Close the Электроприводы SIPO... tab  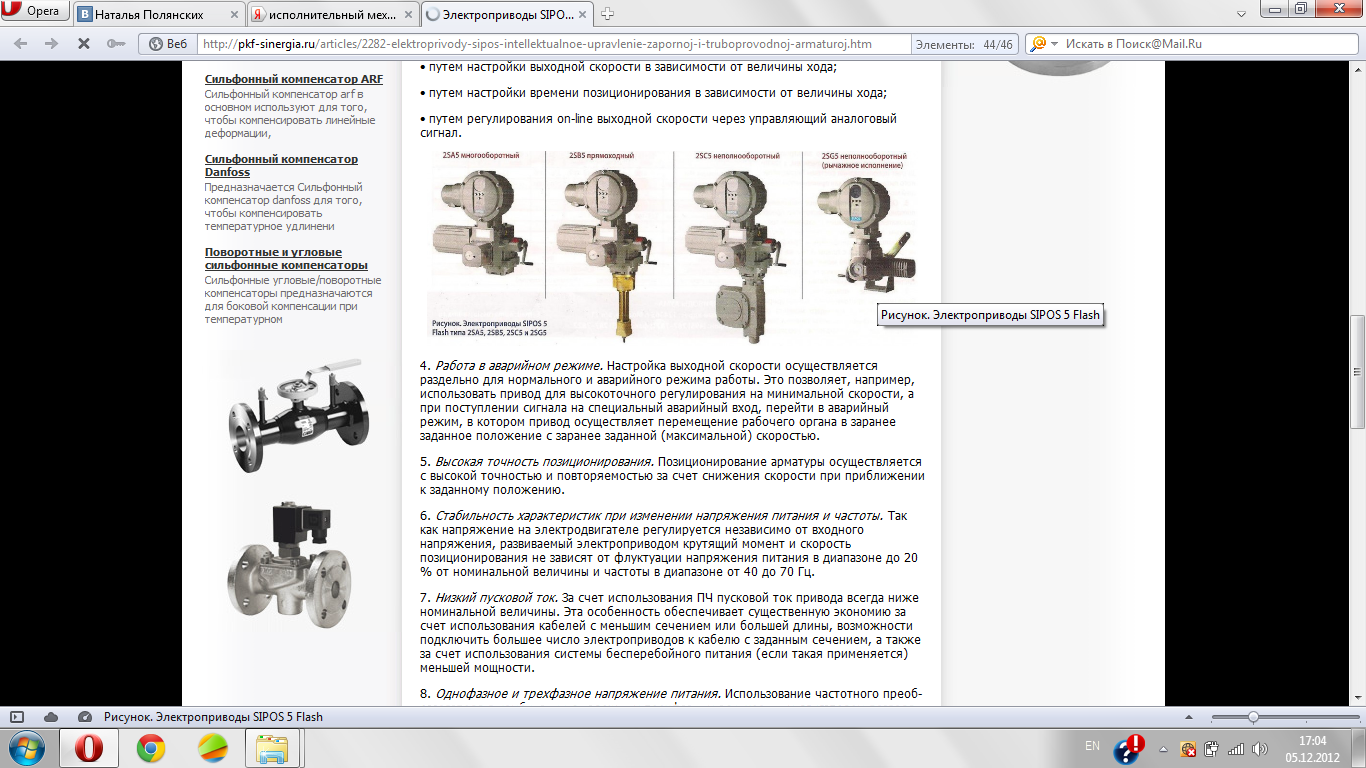[x=580, y=15]
